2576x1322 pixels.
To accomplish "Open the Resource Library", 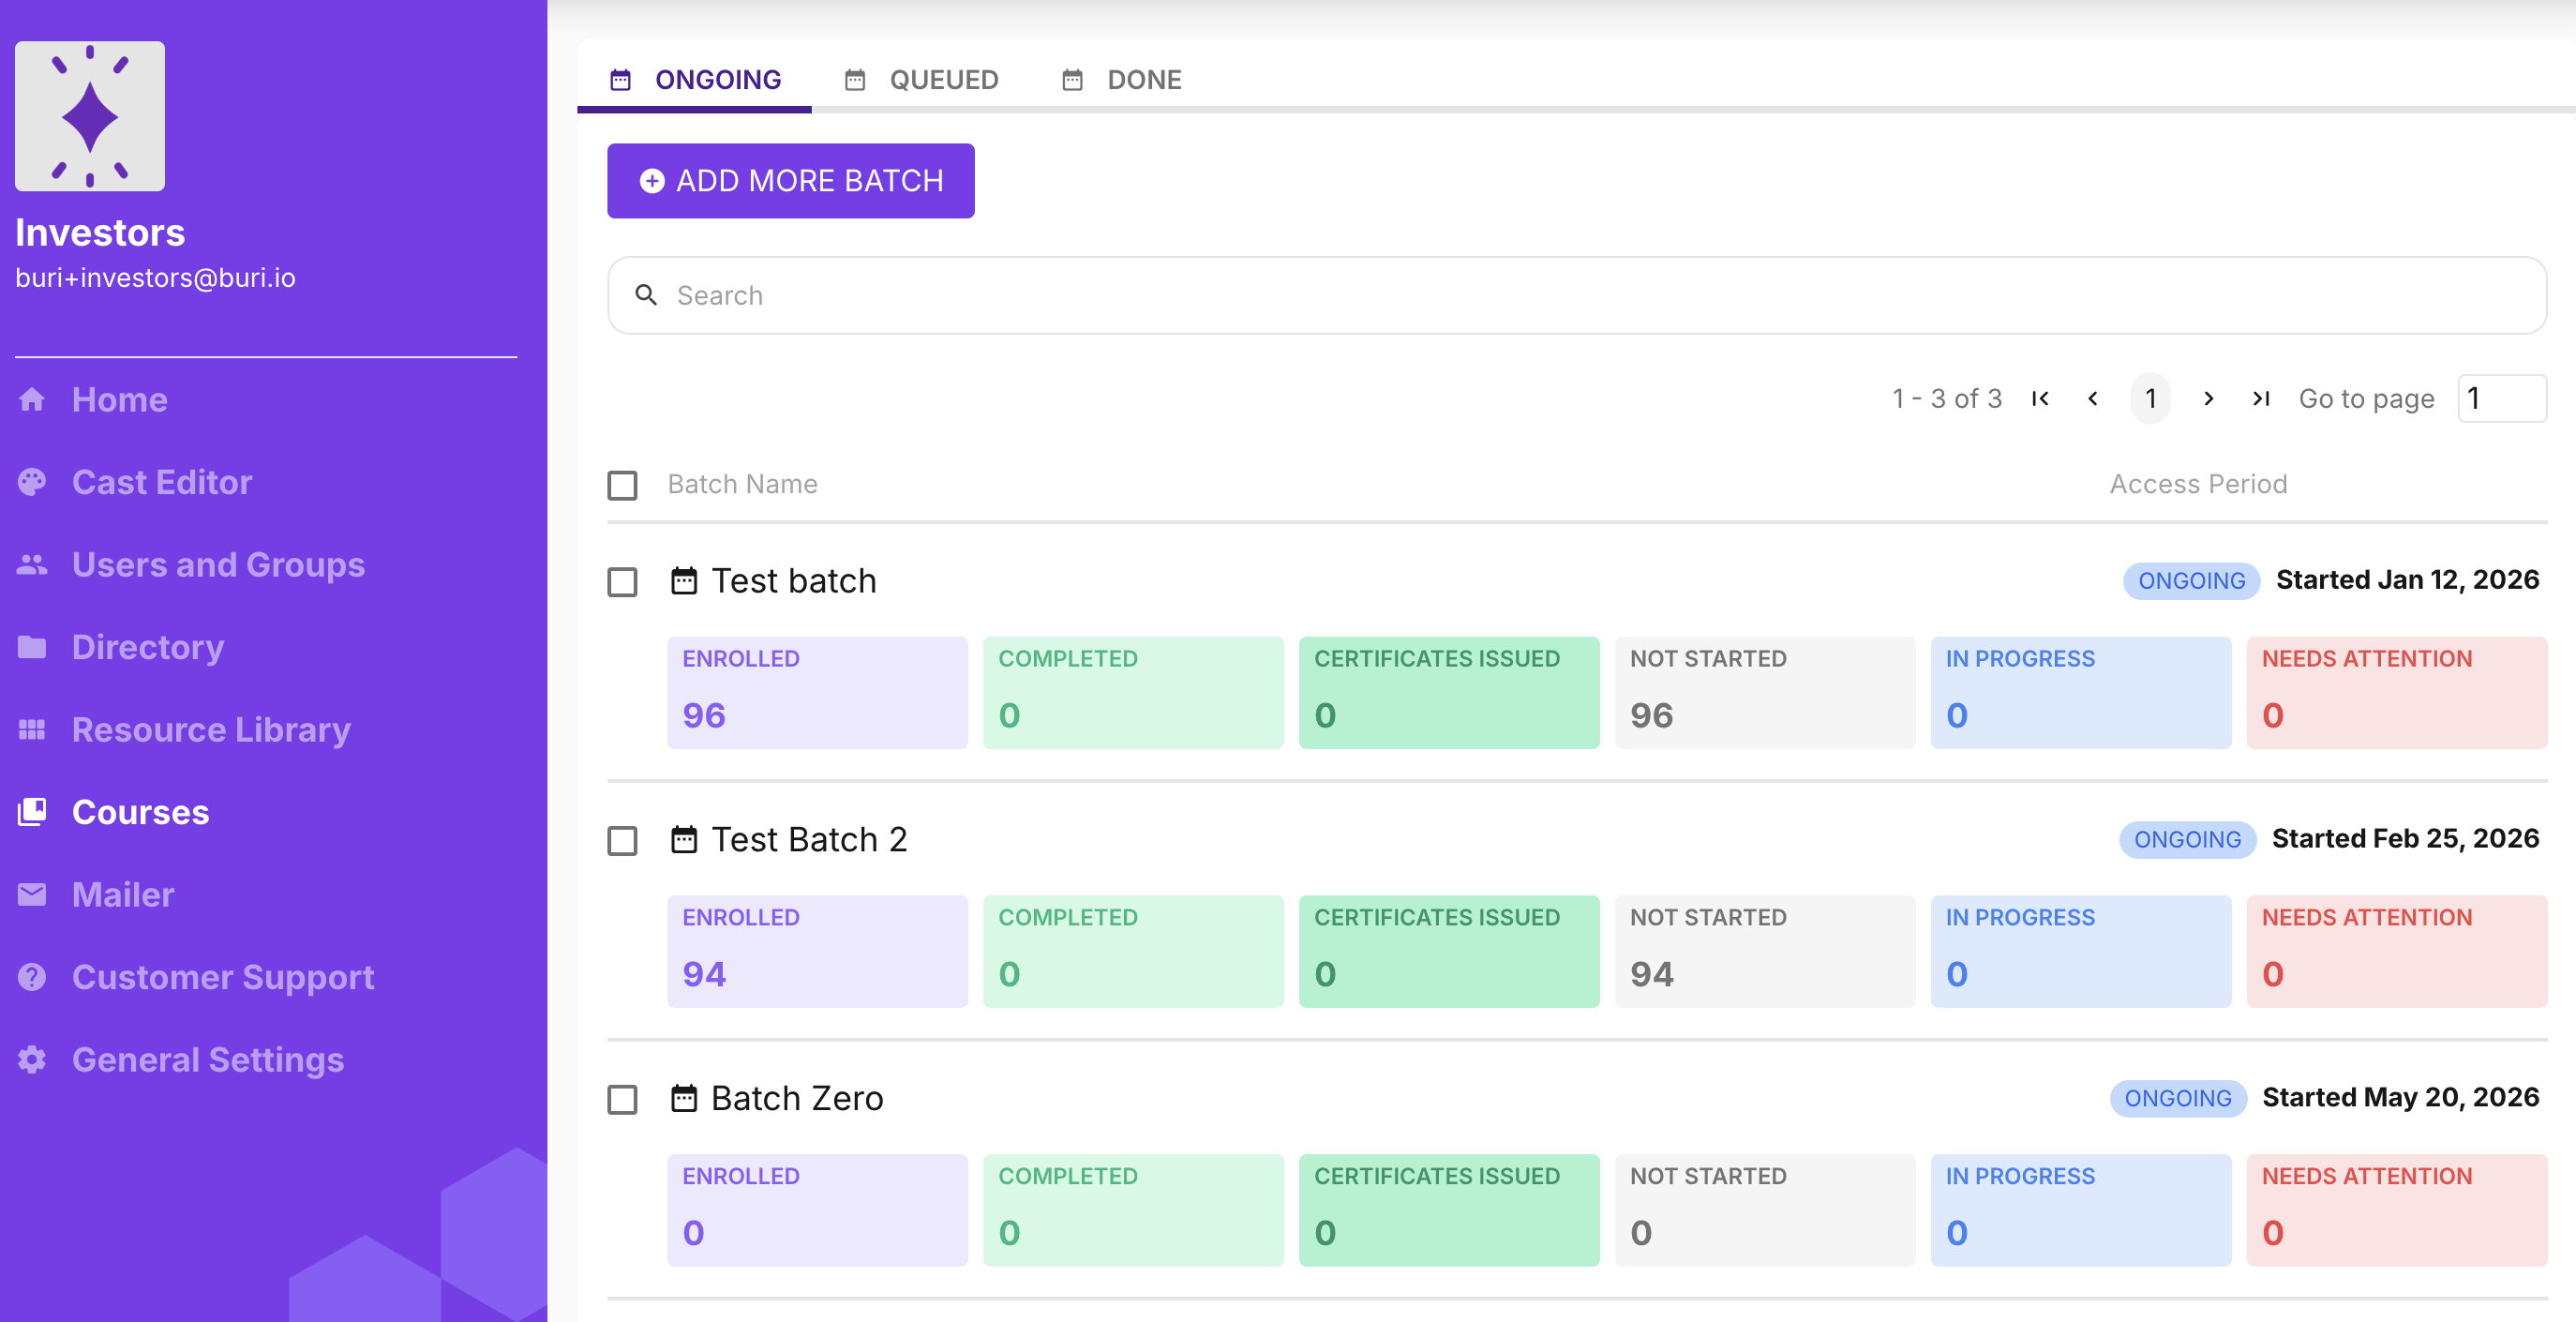I will tap(211, 730).
